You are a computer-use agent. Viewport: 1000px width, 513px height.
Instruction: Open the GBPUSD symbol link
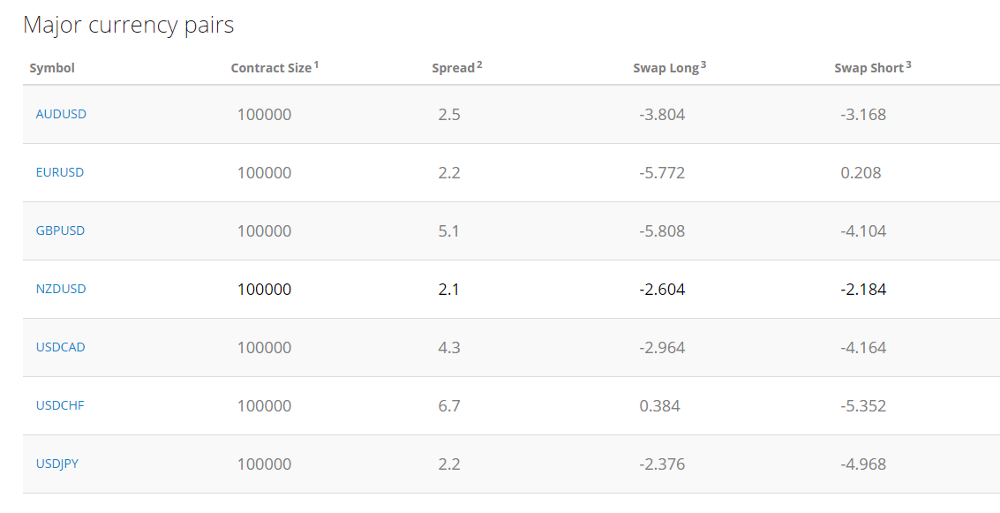click(61, 230)
